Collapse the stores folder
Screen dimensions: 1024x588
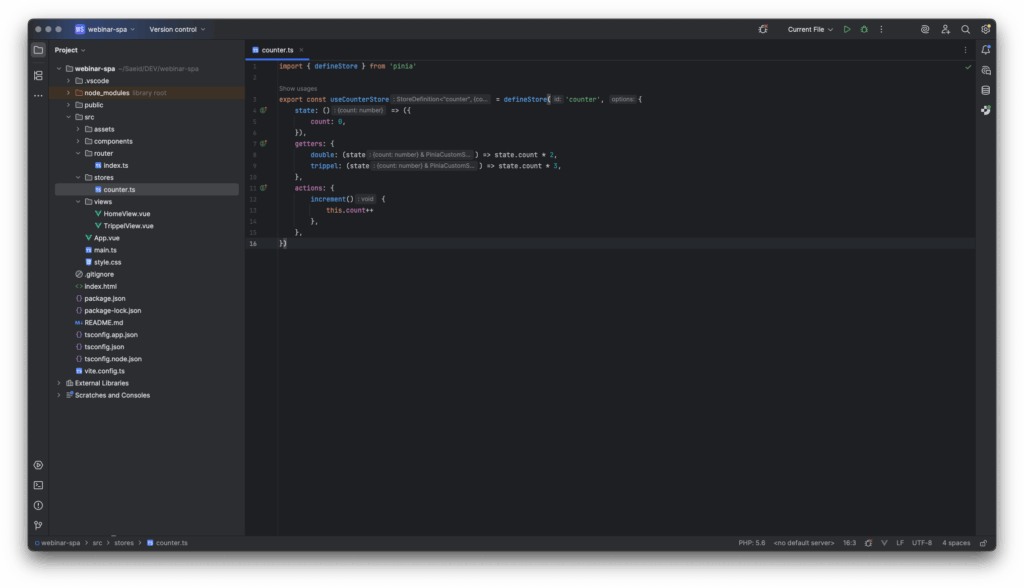[78, 177]
